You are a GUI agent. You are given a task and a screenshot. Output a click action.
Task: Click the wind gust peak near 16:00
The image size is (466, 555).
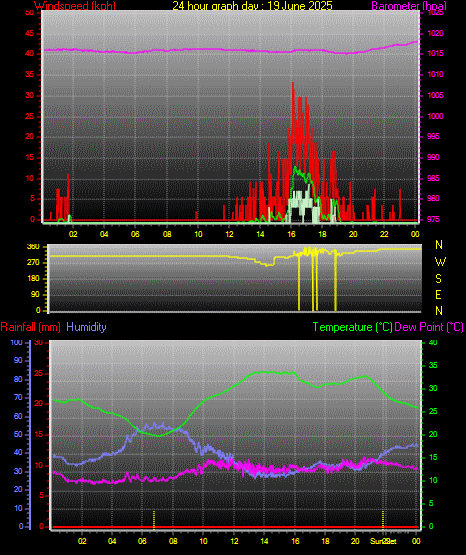293,84
